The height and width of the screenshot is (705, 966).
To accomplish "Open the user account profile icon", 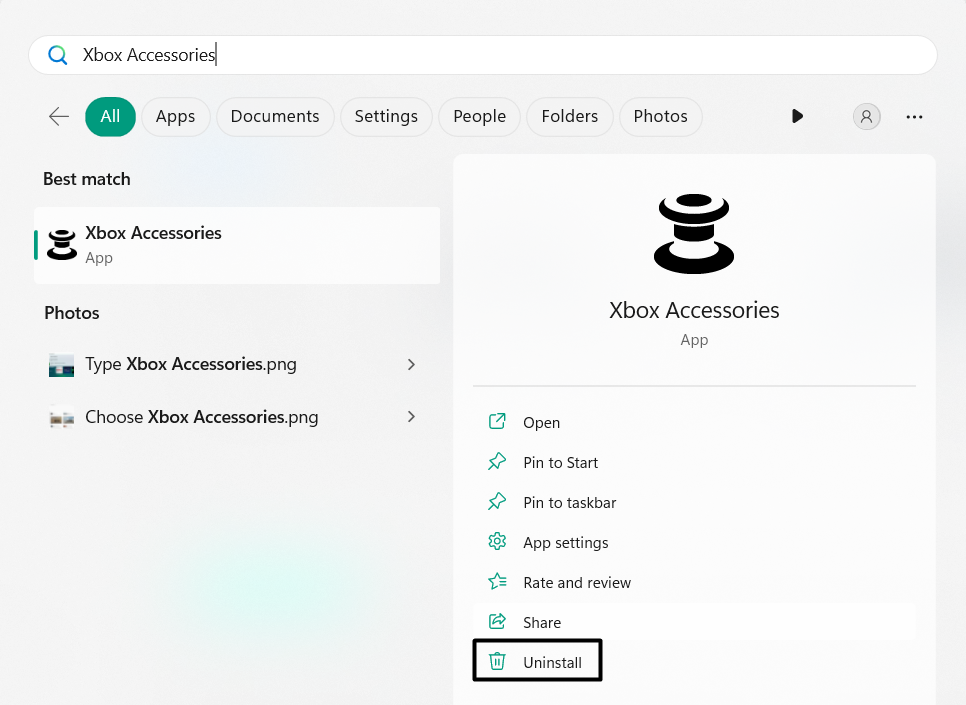I will coord(866,116).
